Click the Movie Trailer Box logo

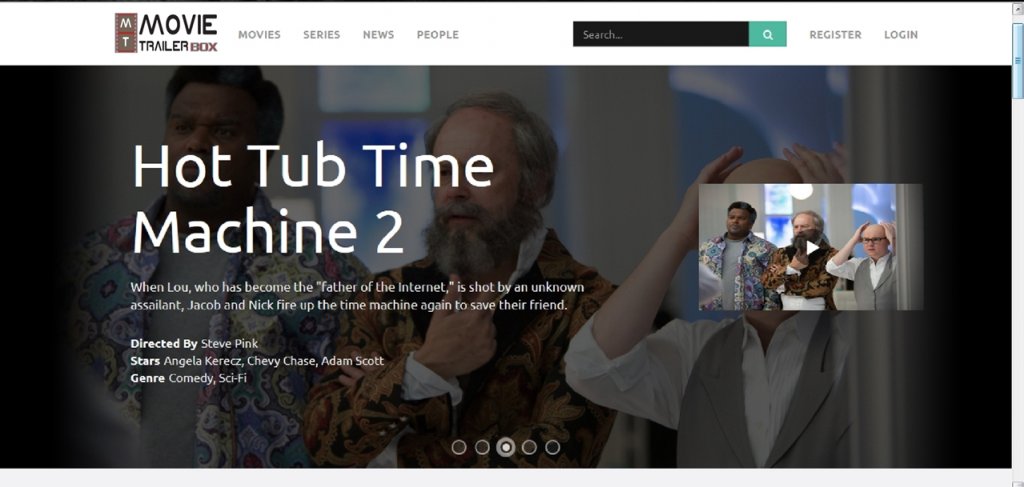pyautogui.click(x=166, y=33)
